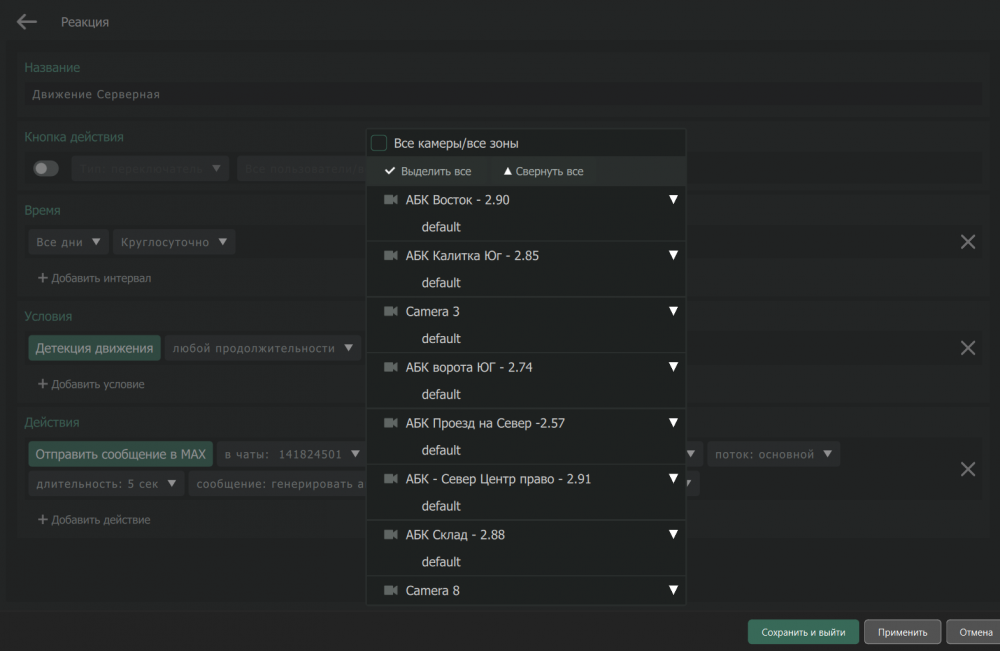Check the Все камеры/все зоны checkbox
The image size is (1000, 651).
379,143
